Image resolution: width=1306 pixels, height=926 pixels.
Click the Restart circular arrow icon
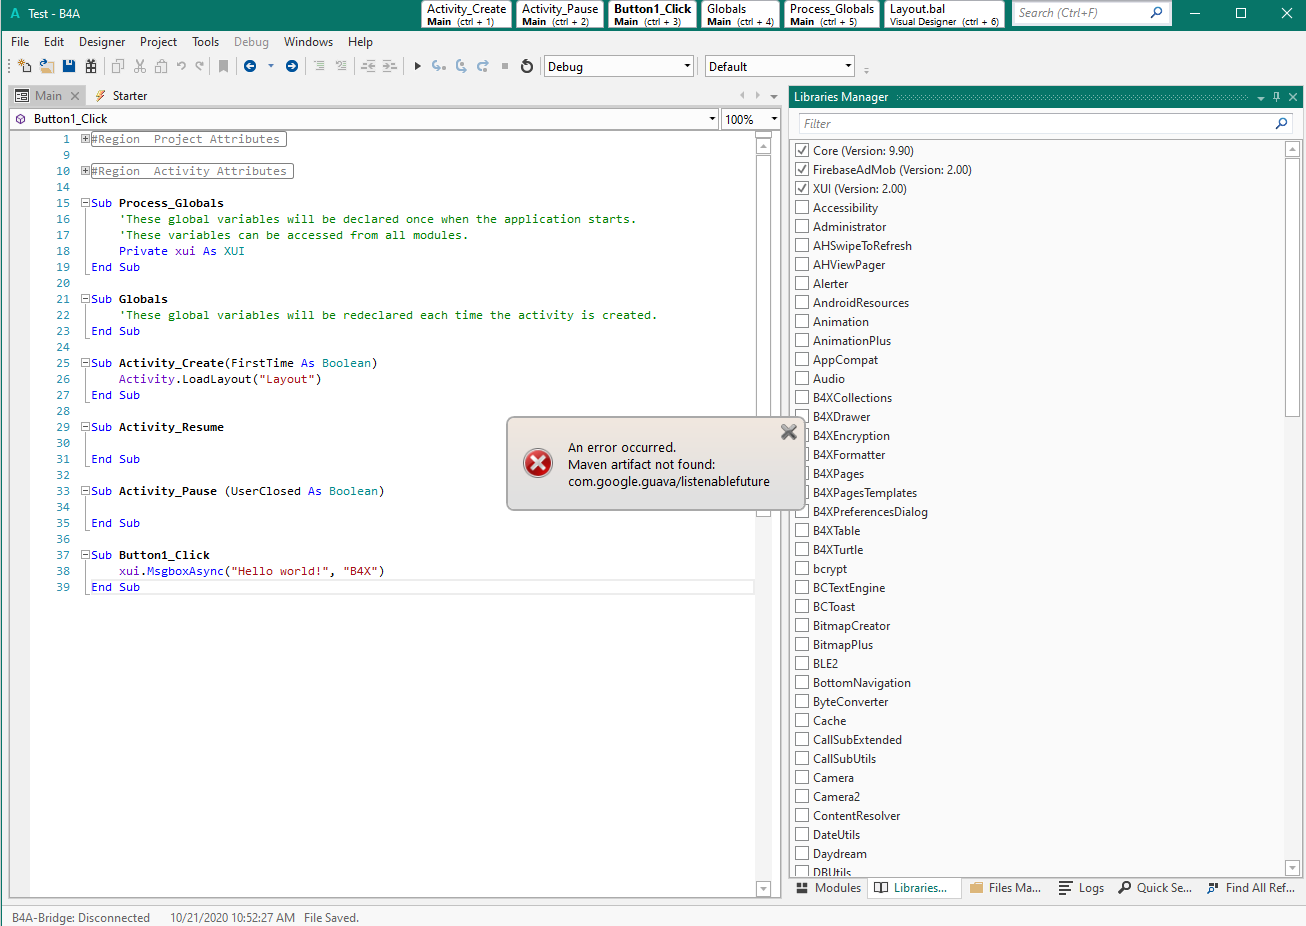[527, 66]
